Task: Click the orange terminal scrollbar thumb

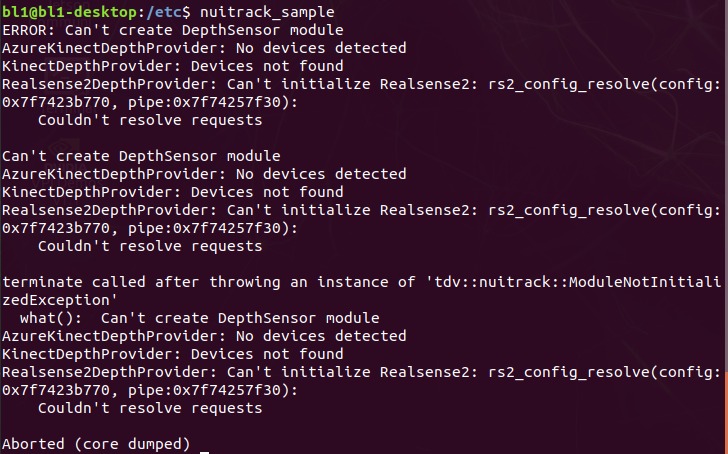Action: tap(726, 412)
